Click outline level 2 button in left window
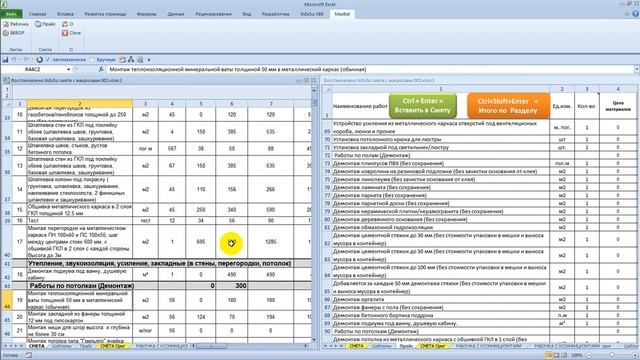This screenshot has width=640, height=360. click(7, 95)
